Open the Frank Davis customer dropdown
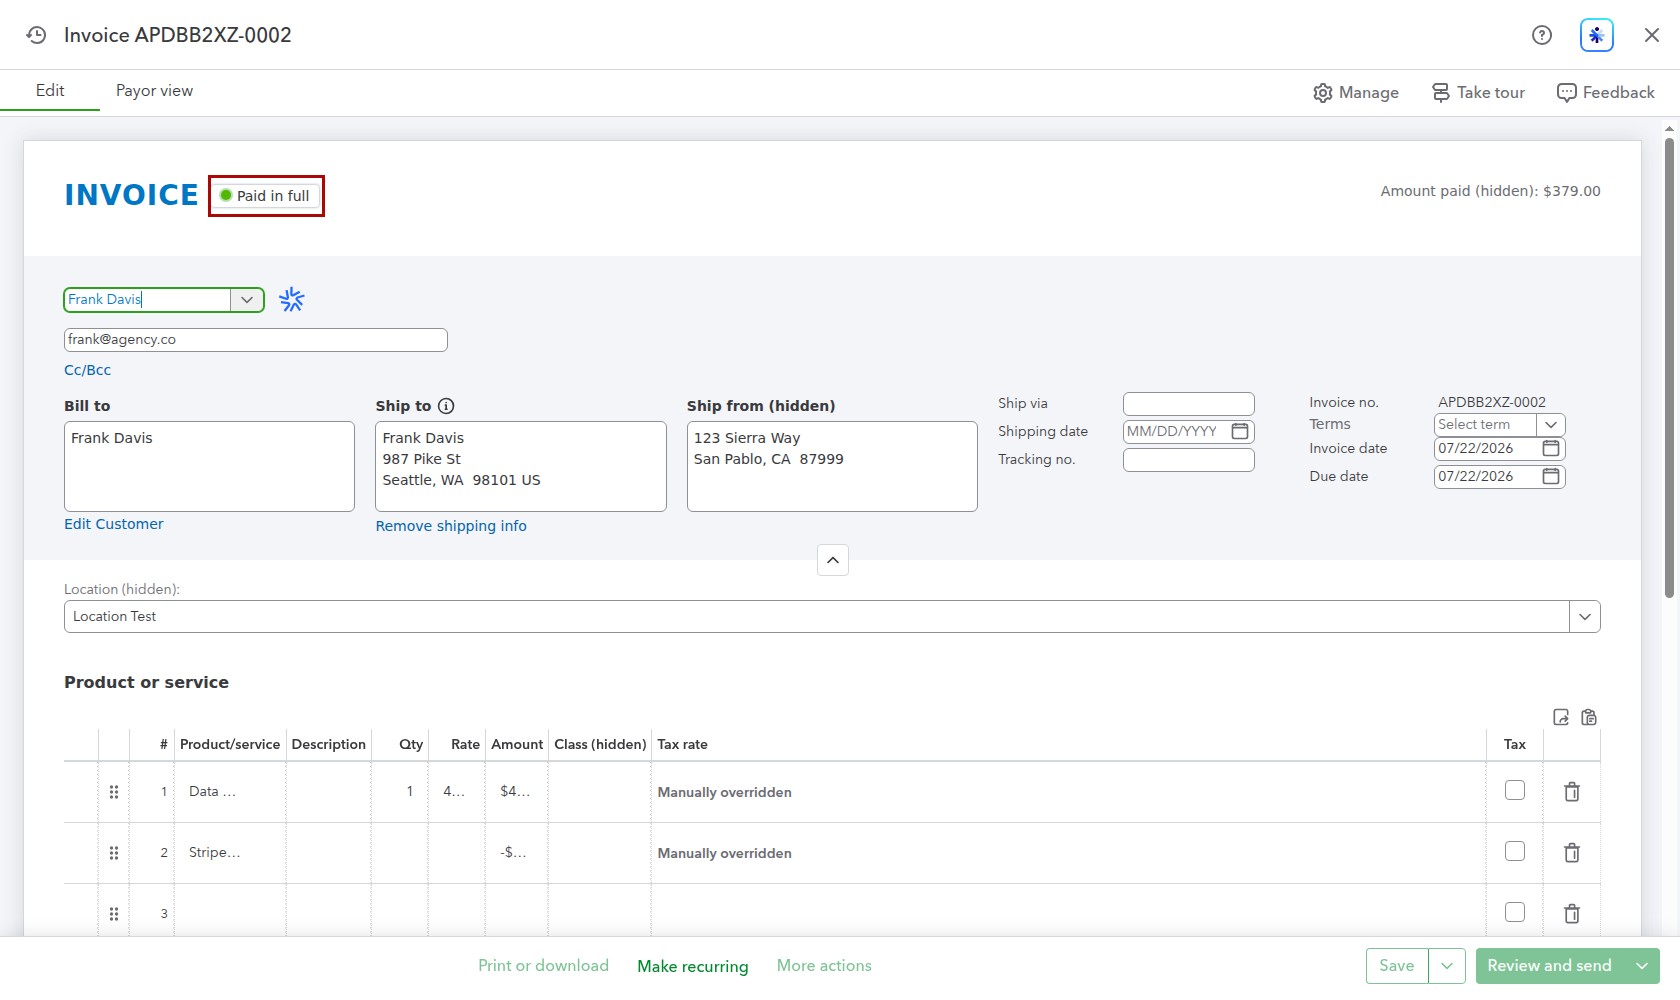Image resolution: width=1680 pixels, height=1000 pixels. point(247,300)
